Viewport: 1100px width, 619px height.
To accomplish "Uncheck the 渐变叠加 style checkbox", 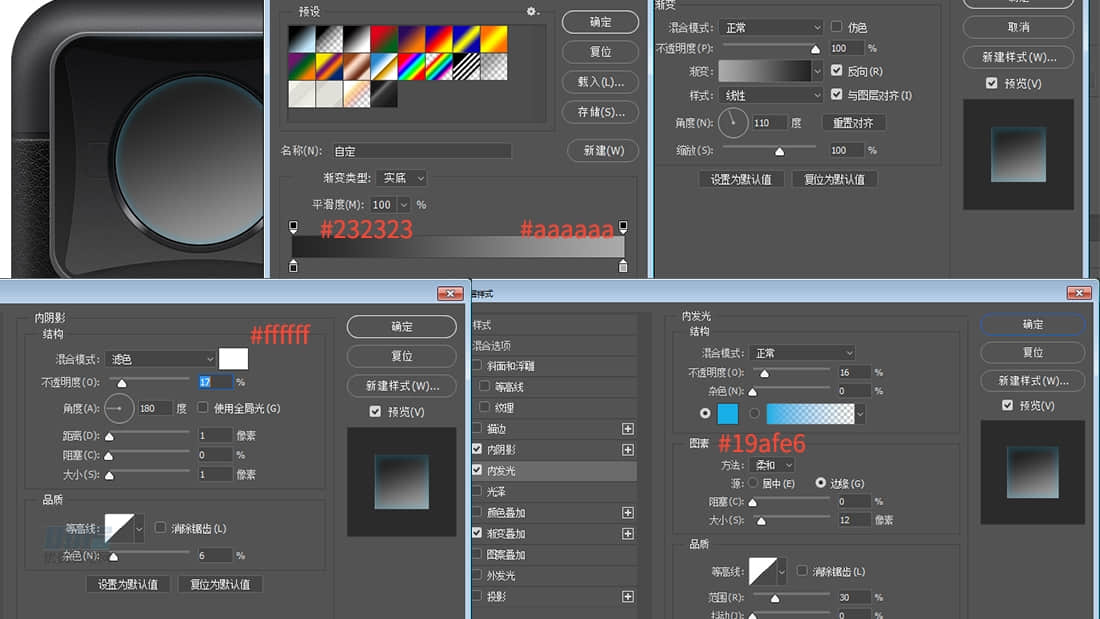I will tap(478, 533).
